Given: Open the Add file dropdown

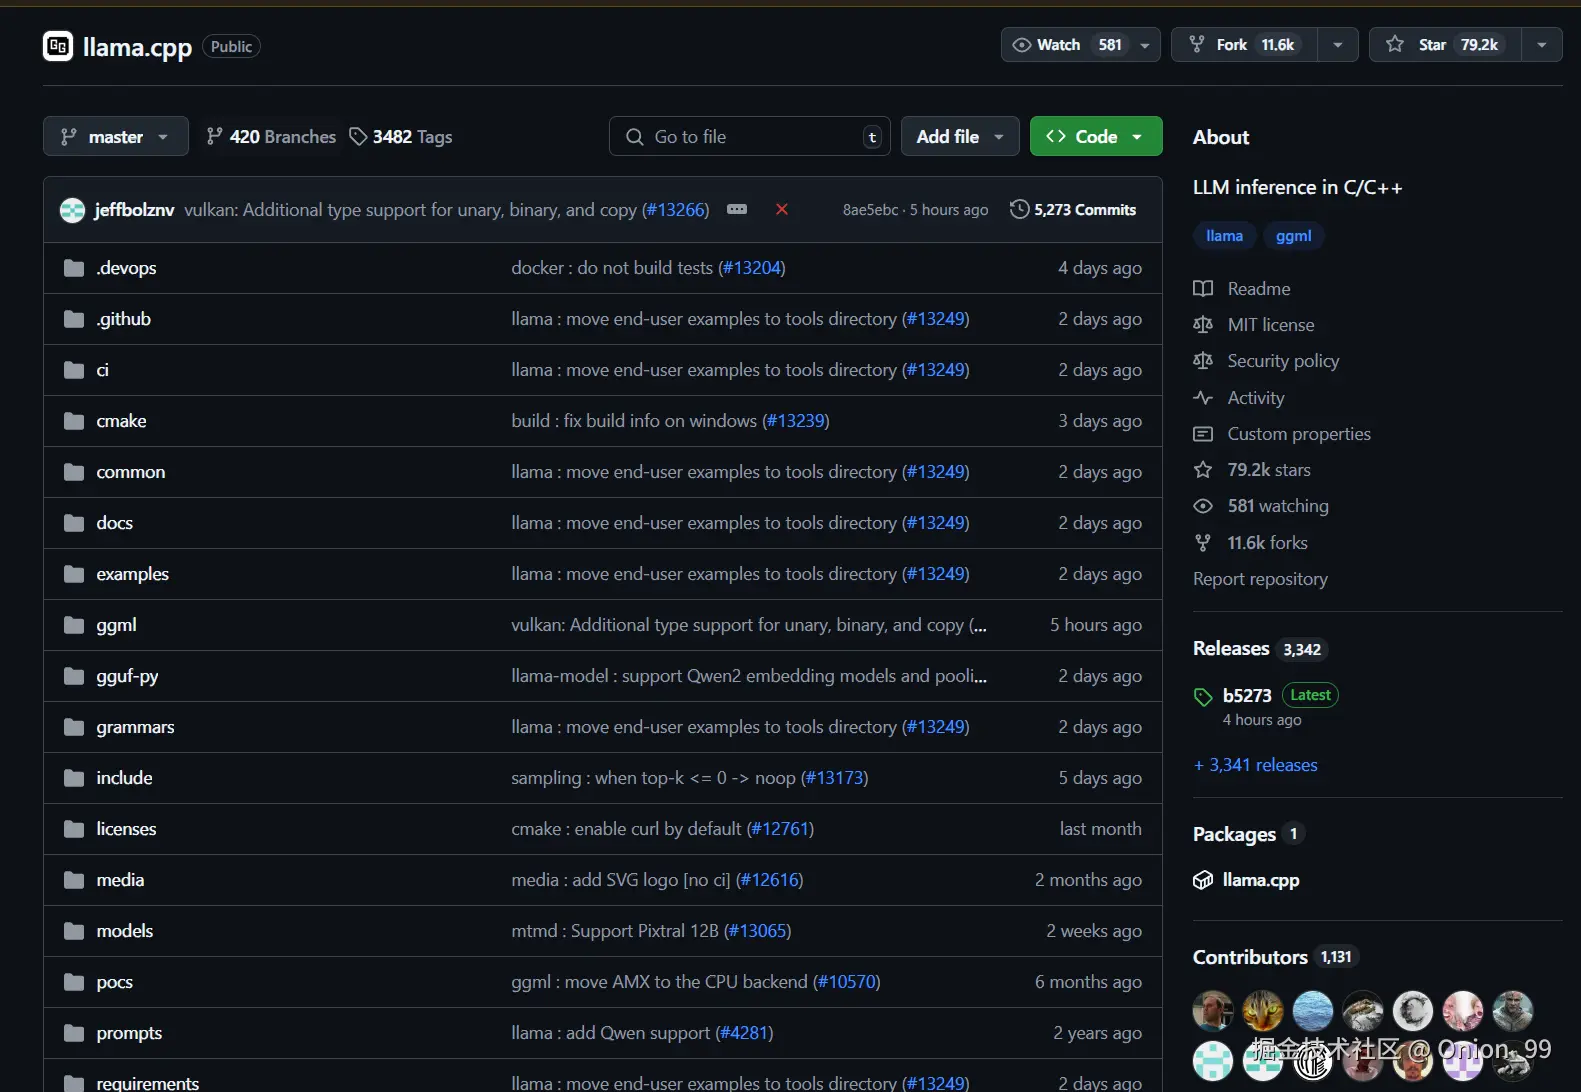Looking at the screenshot, I should (x=960, y=136).
